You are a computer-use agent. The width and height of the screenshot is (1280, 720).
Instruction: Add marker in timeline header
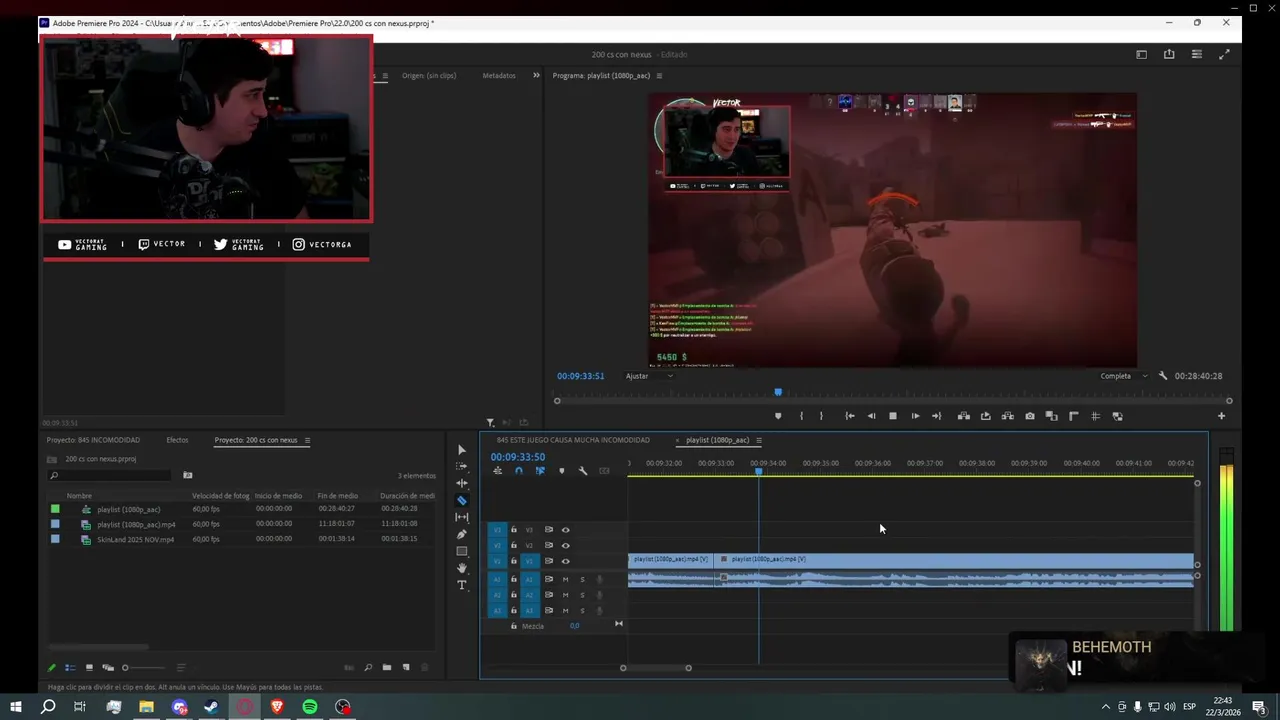coord(561,471)
